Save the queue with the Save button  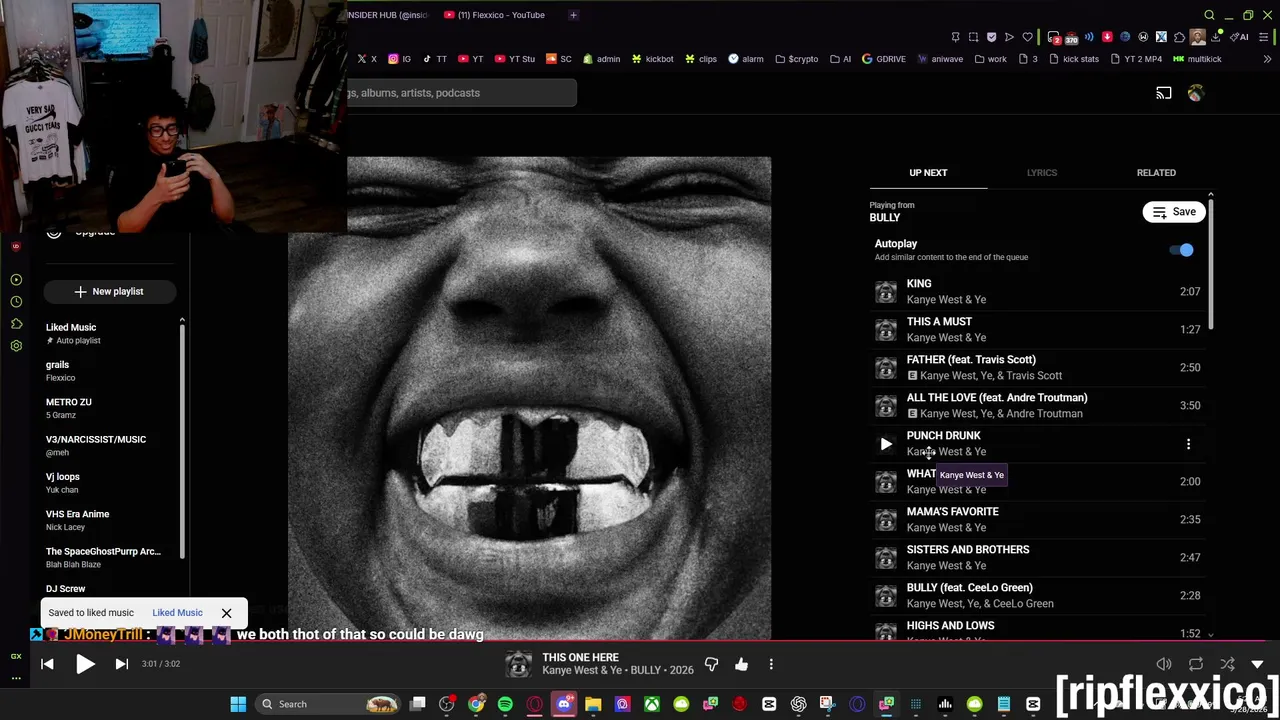pos(1174,212)
